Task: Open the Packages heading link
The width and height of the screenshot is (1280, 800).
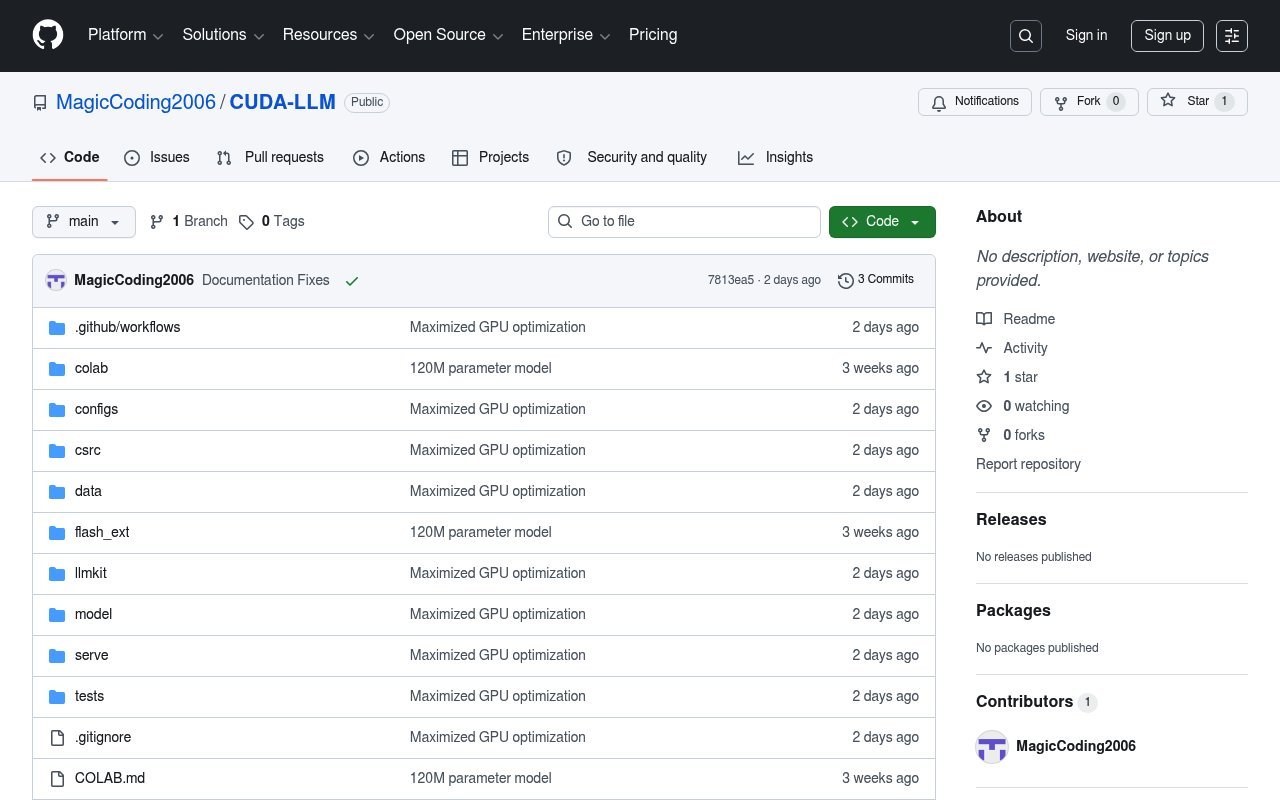Action: point(1013,611)
